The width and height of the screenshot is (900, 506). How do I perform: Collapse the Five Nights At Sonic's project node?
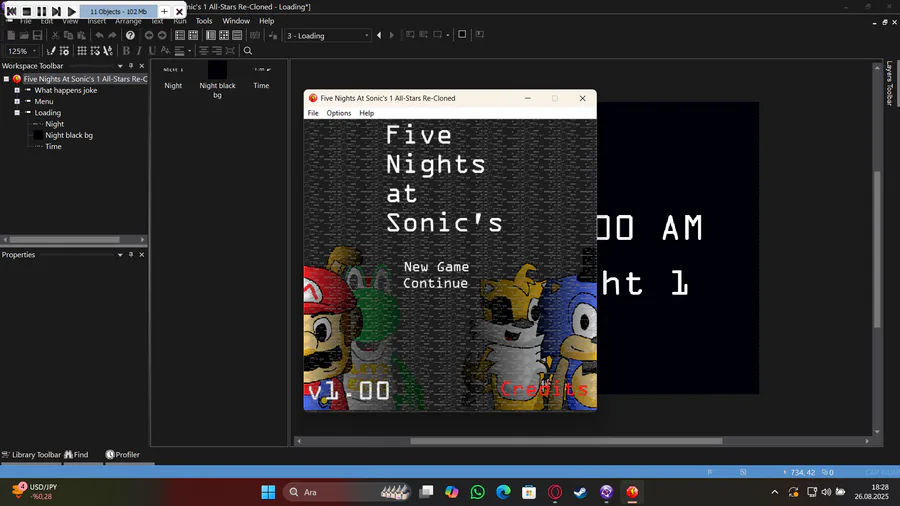point(6,79)
